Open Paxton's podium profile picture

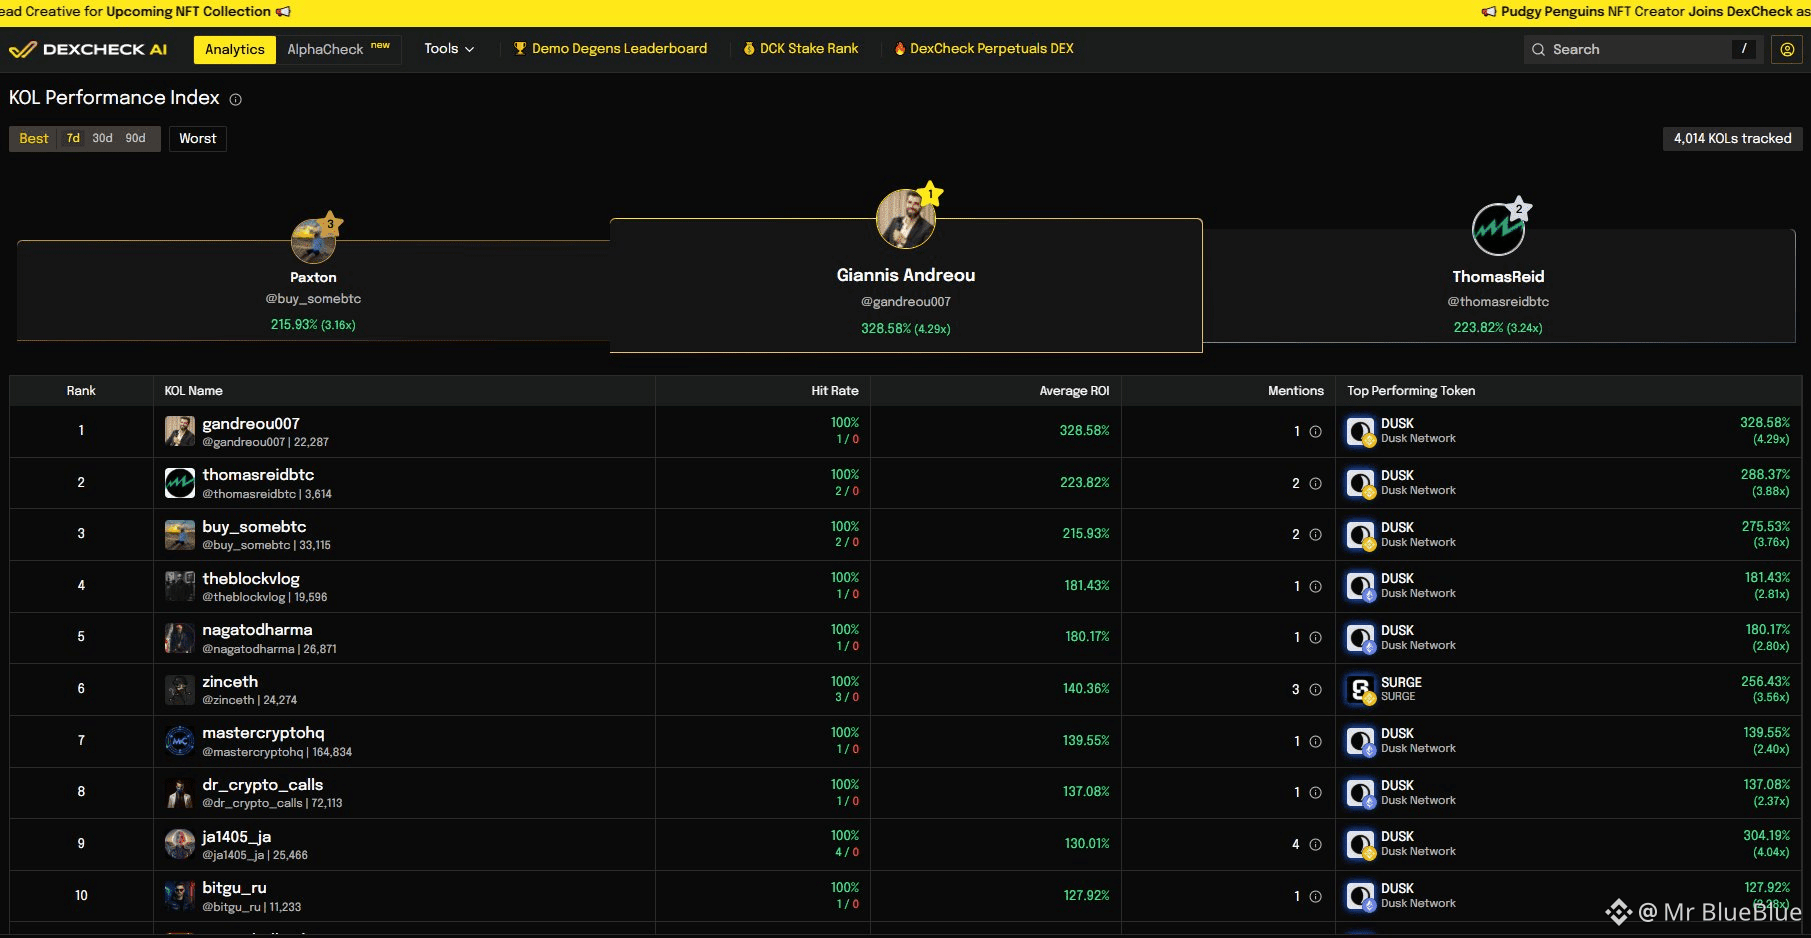click(313, 240)
